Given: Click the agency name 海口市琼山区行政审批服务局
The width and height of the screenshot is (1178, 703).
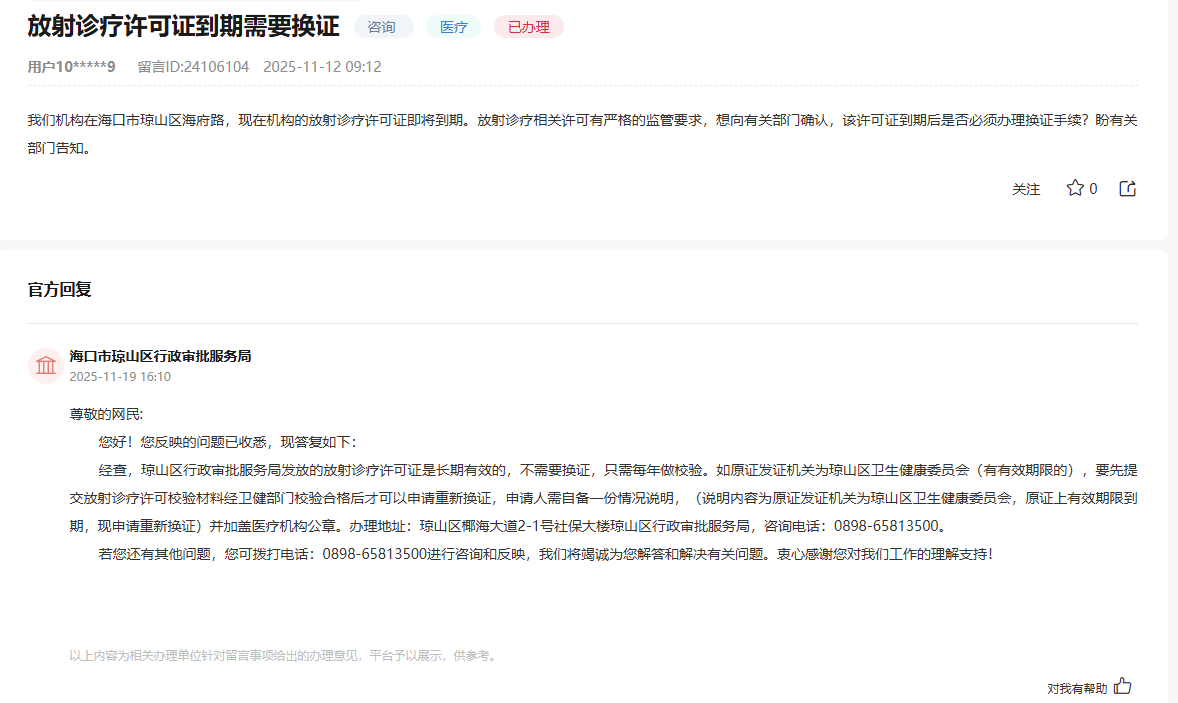Looking at the screenshot, I should click(x=159, y=355).
